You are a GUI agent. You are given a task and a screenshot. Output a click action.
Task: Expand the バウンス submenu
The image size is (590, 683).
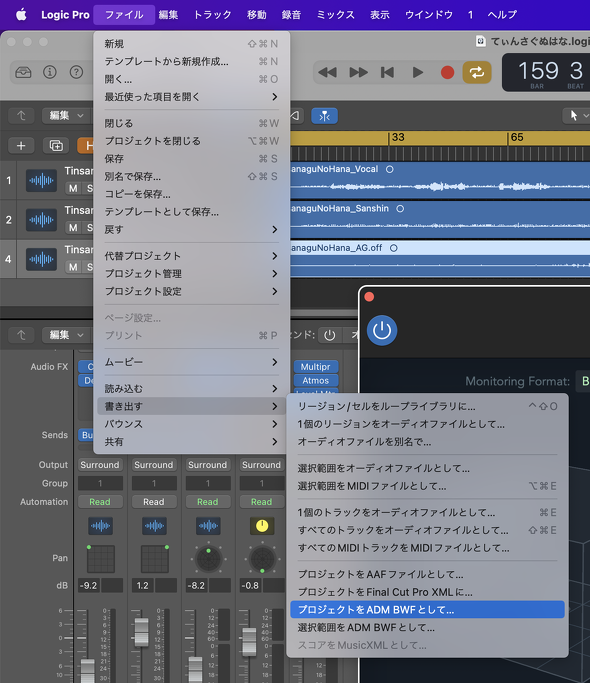pyautogui.click(x=191, y=424)
